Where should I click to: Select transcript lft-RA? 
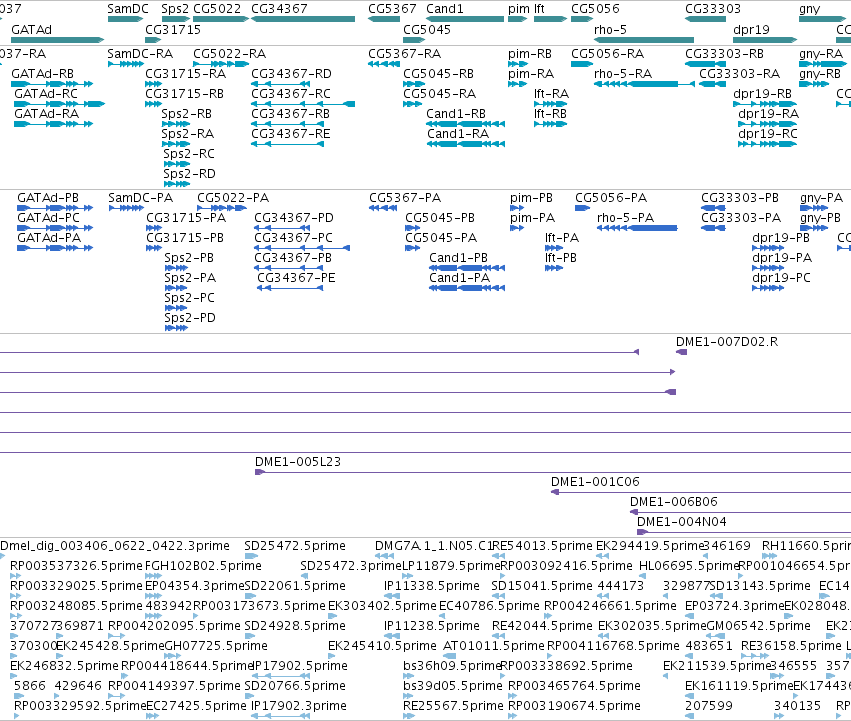tap(550, 104)
